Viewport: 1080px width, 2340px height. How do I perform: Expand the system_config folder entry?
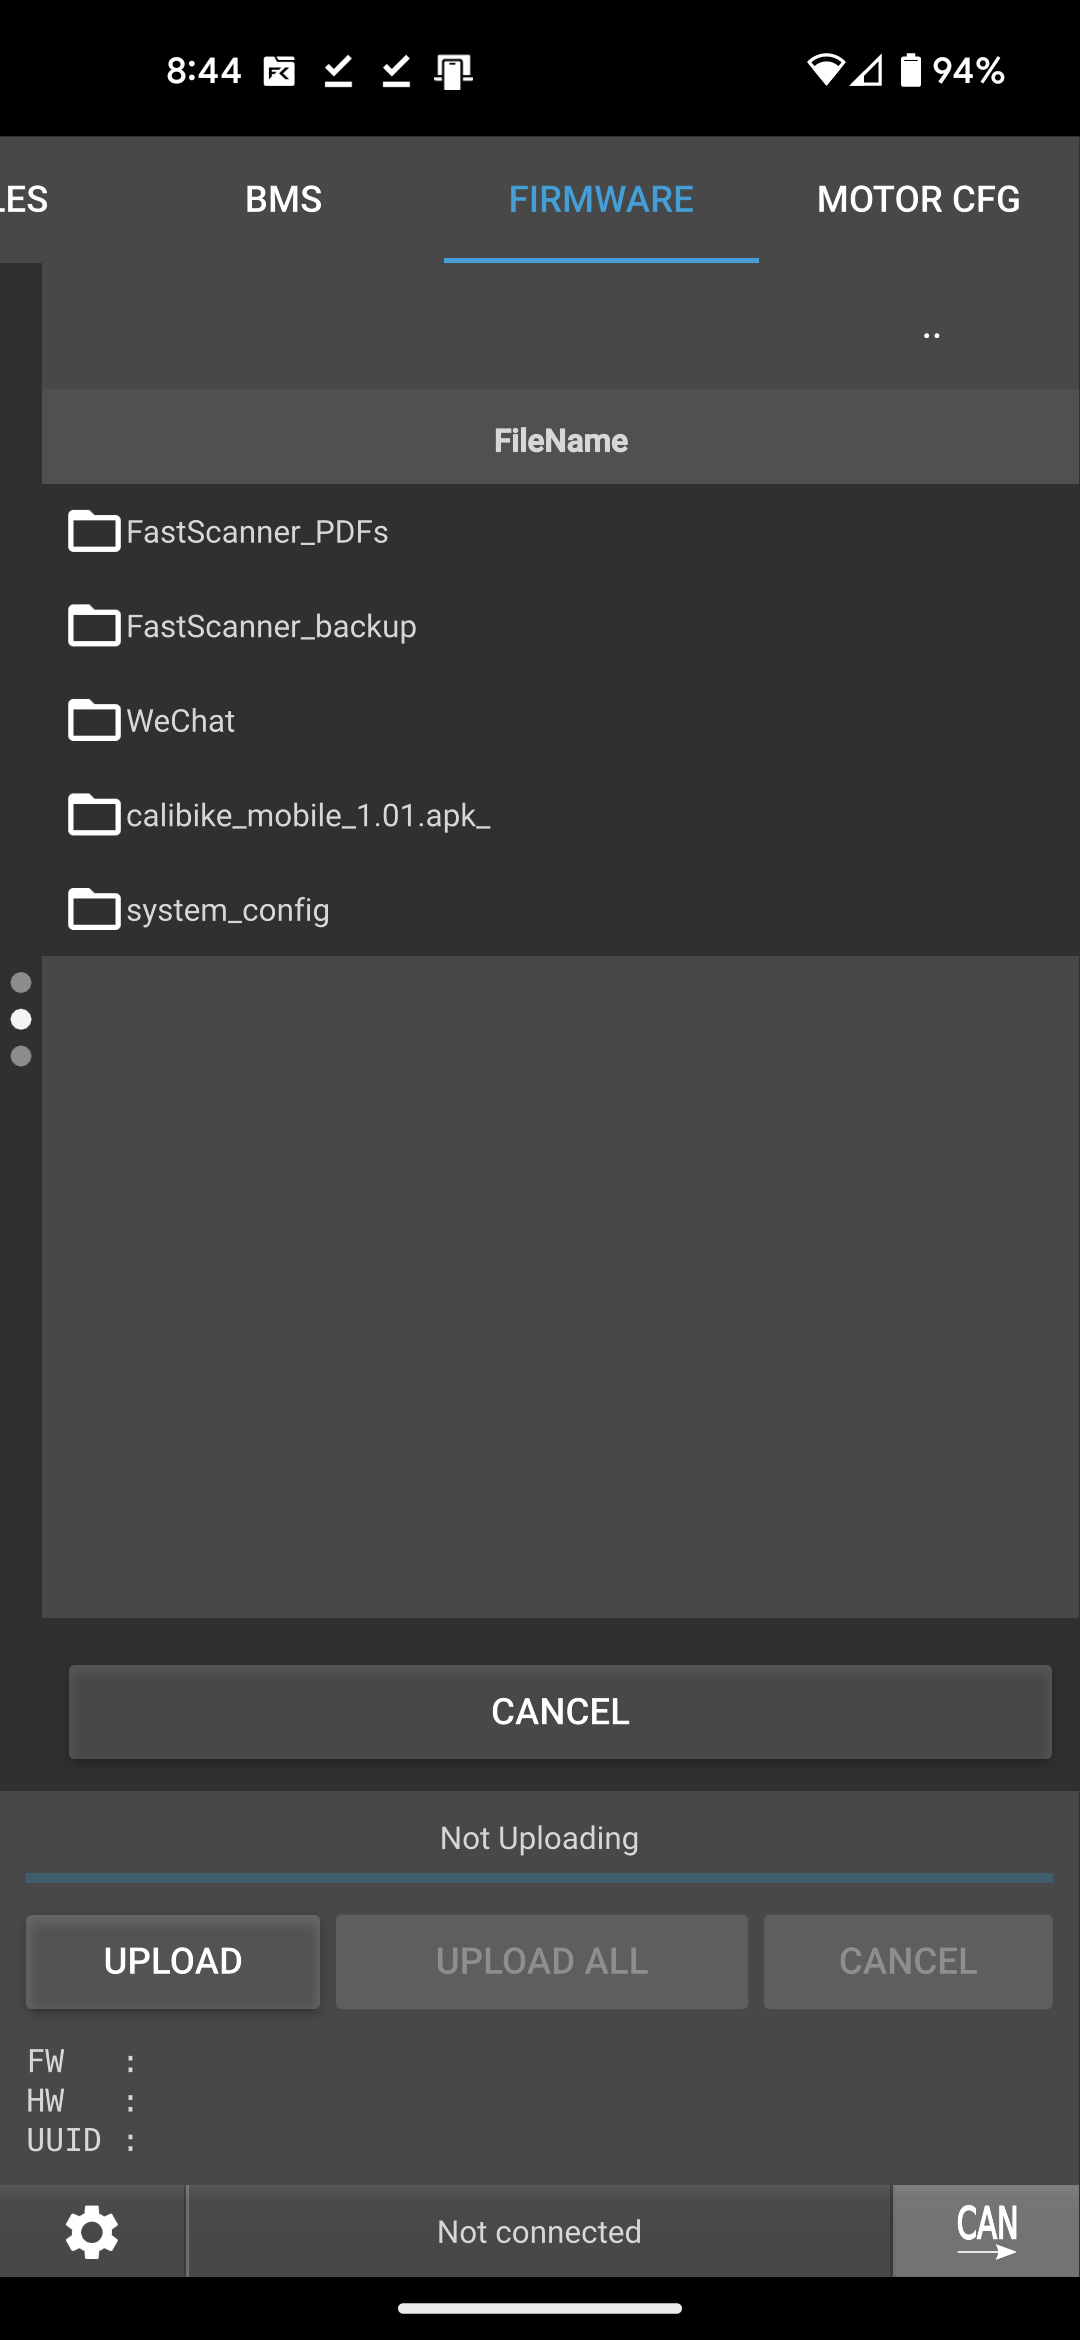(x=560, y=910)
